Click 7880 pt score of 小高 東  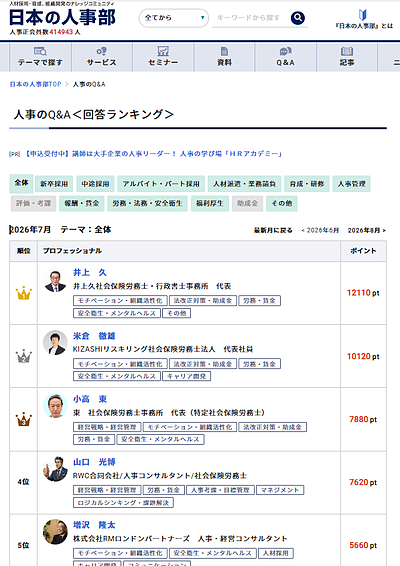(363, 419)
